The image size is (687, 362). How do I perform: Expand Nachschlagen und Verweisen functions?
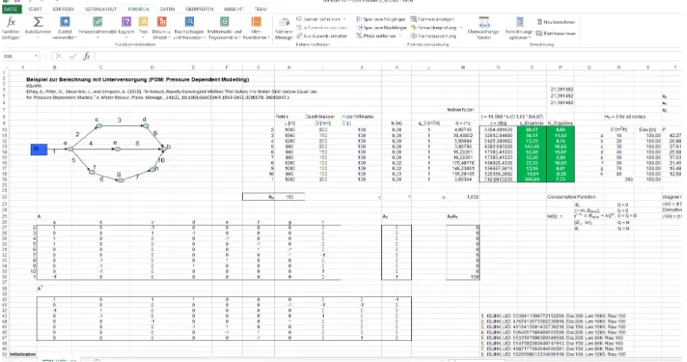click(x=189, y=28)
